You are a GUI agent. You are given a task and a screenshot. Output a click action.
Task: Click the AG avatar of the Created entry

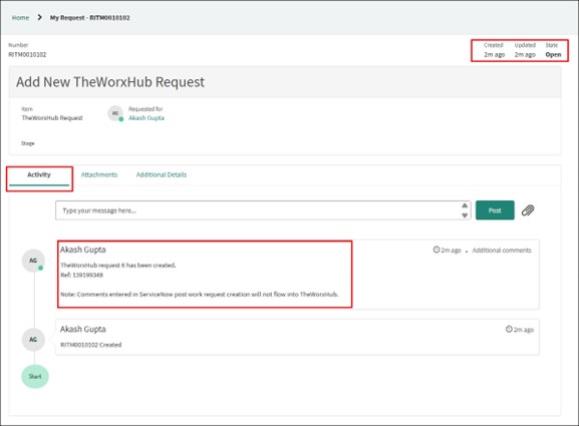click(33, 340)
